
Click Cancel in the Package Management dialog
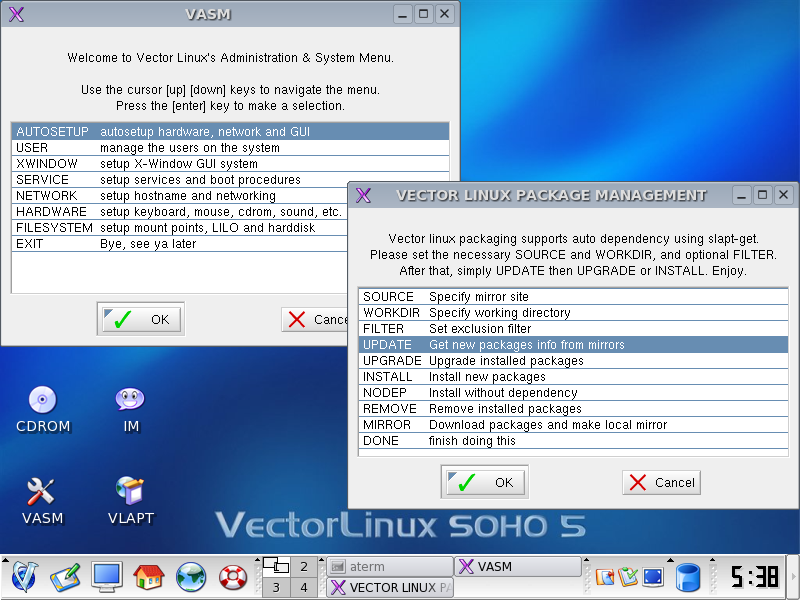[661, 482]
